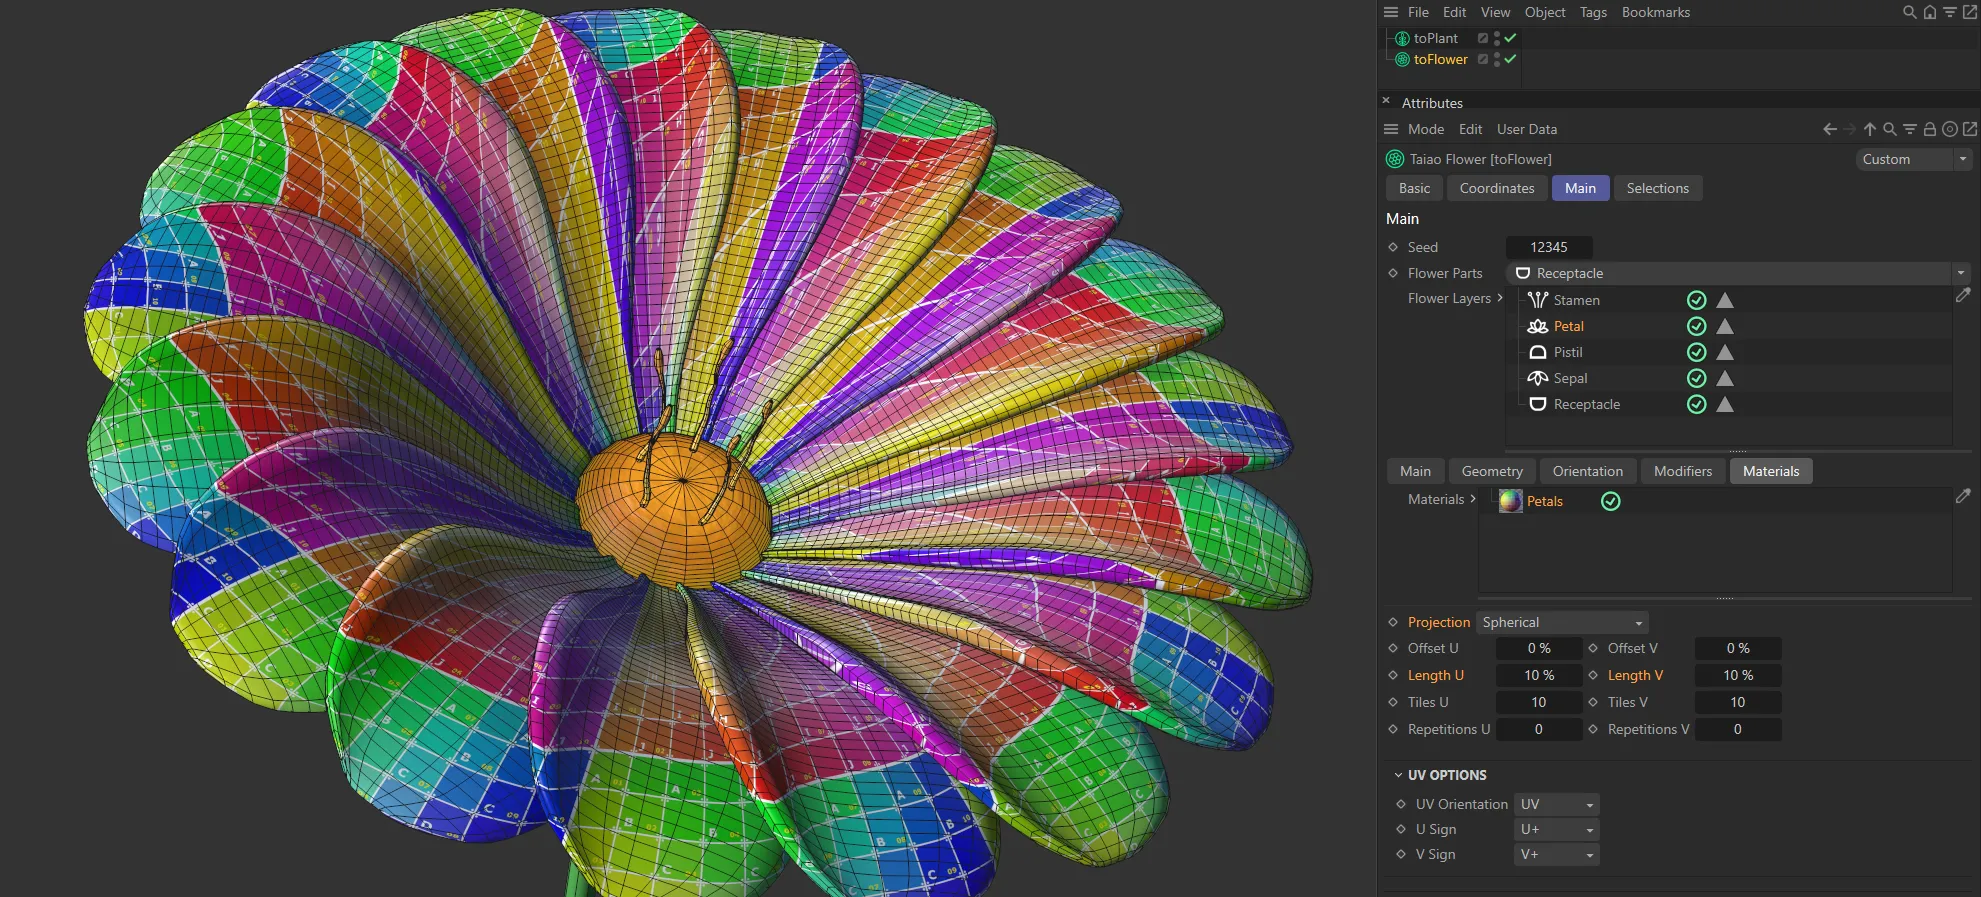The image size is (1981, 897).
Task: Toggle toFlower visibility dots
Action: tap(1496, 59)
